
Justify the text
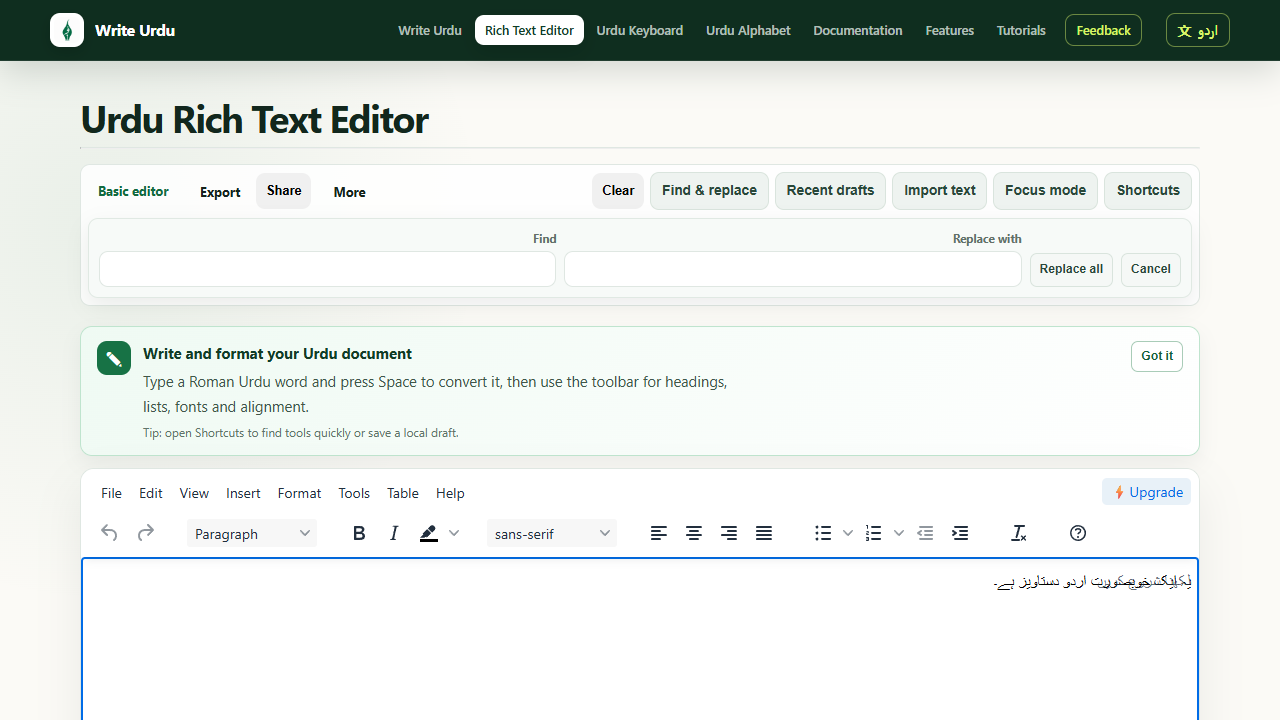click(x=764, y=533)
